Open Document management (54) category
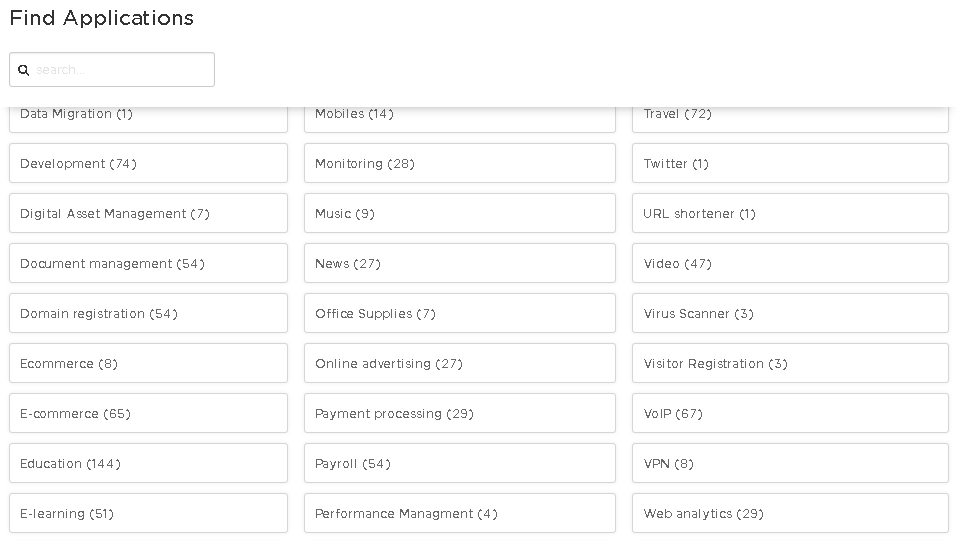Viewport: 958px width, 541px height. click(x=148, y=263)
